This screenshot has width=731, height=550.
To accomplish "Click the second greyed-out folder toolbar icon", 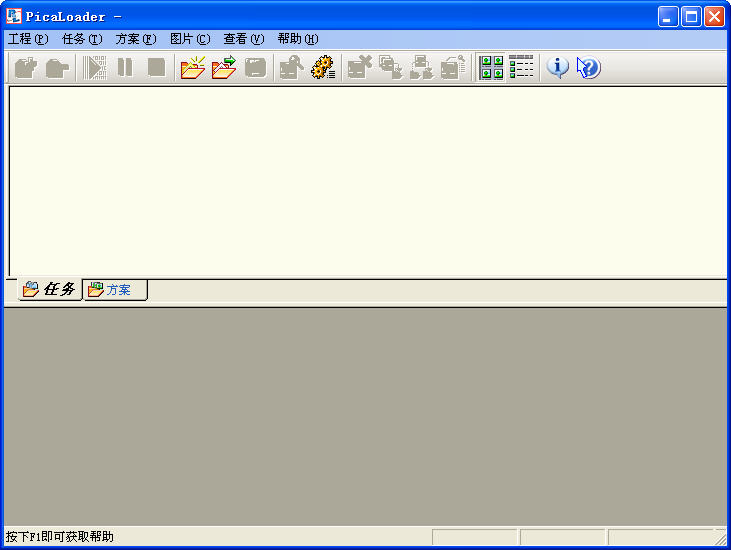I will (57, 68).
